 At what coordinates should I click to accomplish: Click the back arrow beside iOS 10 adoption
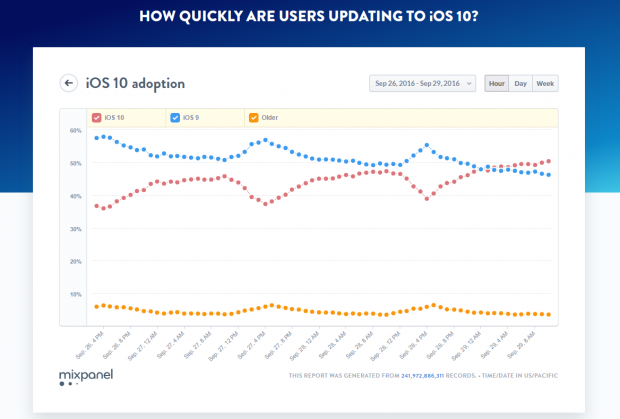point(69,83)
